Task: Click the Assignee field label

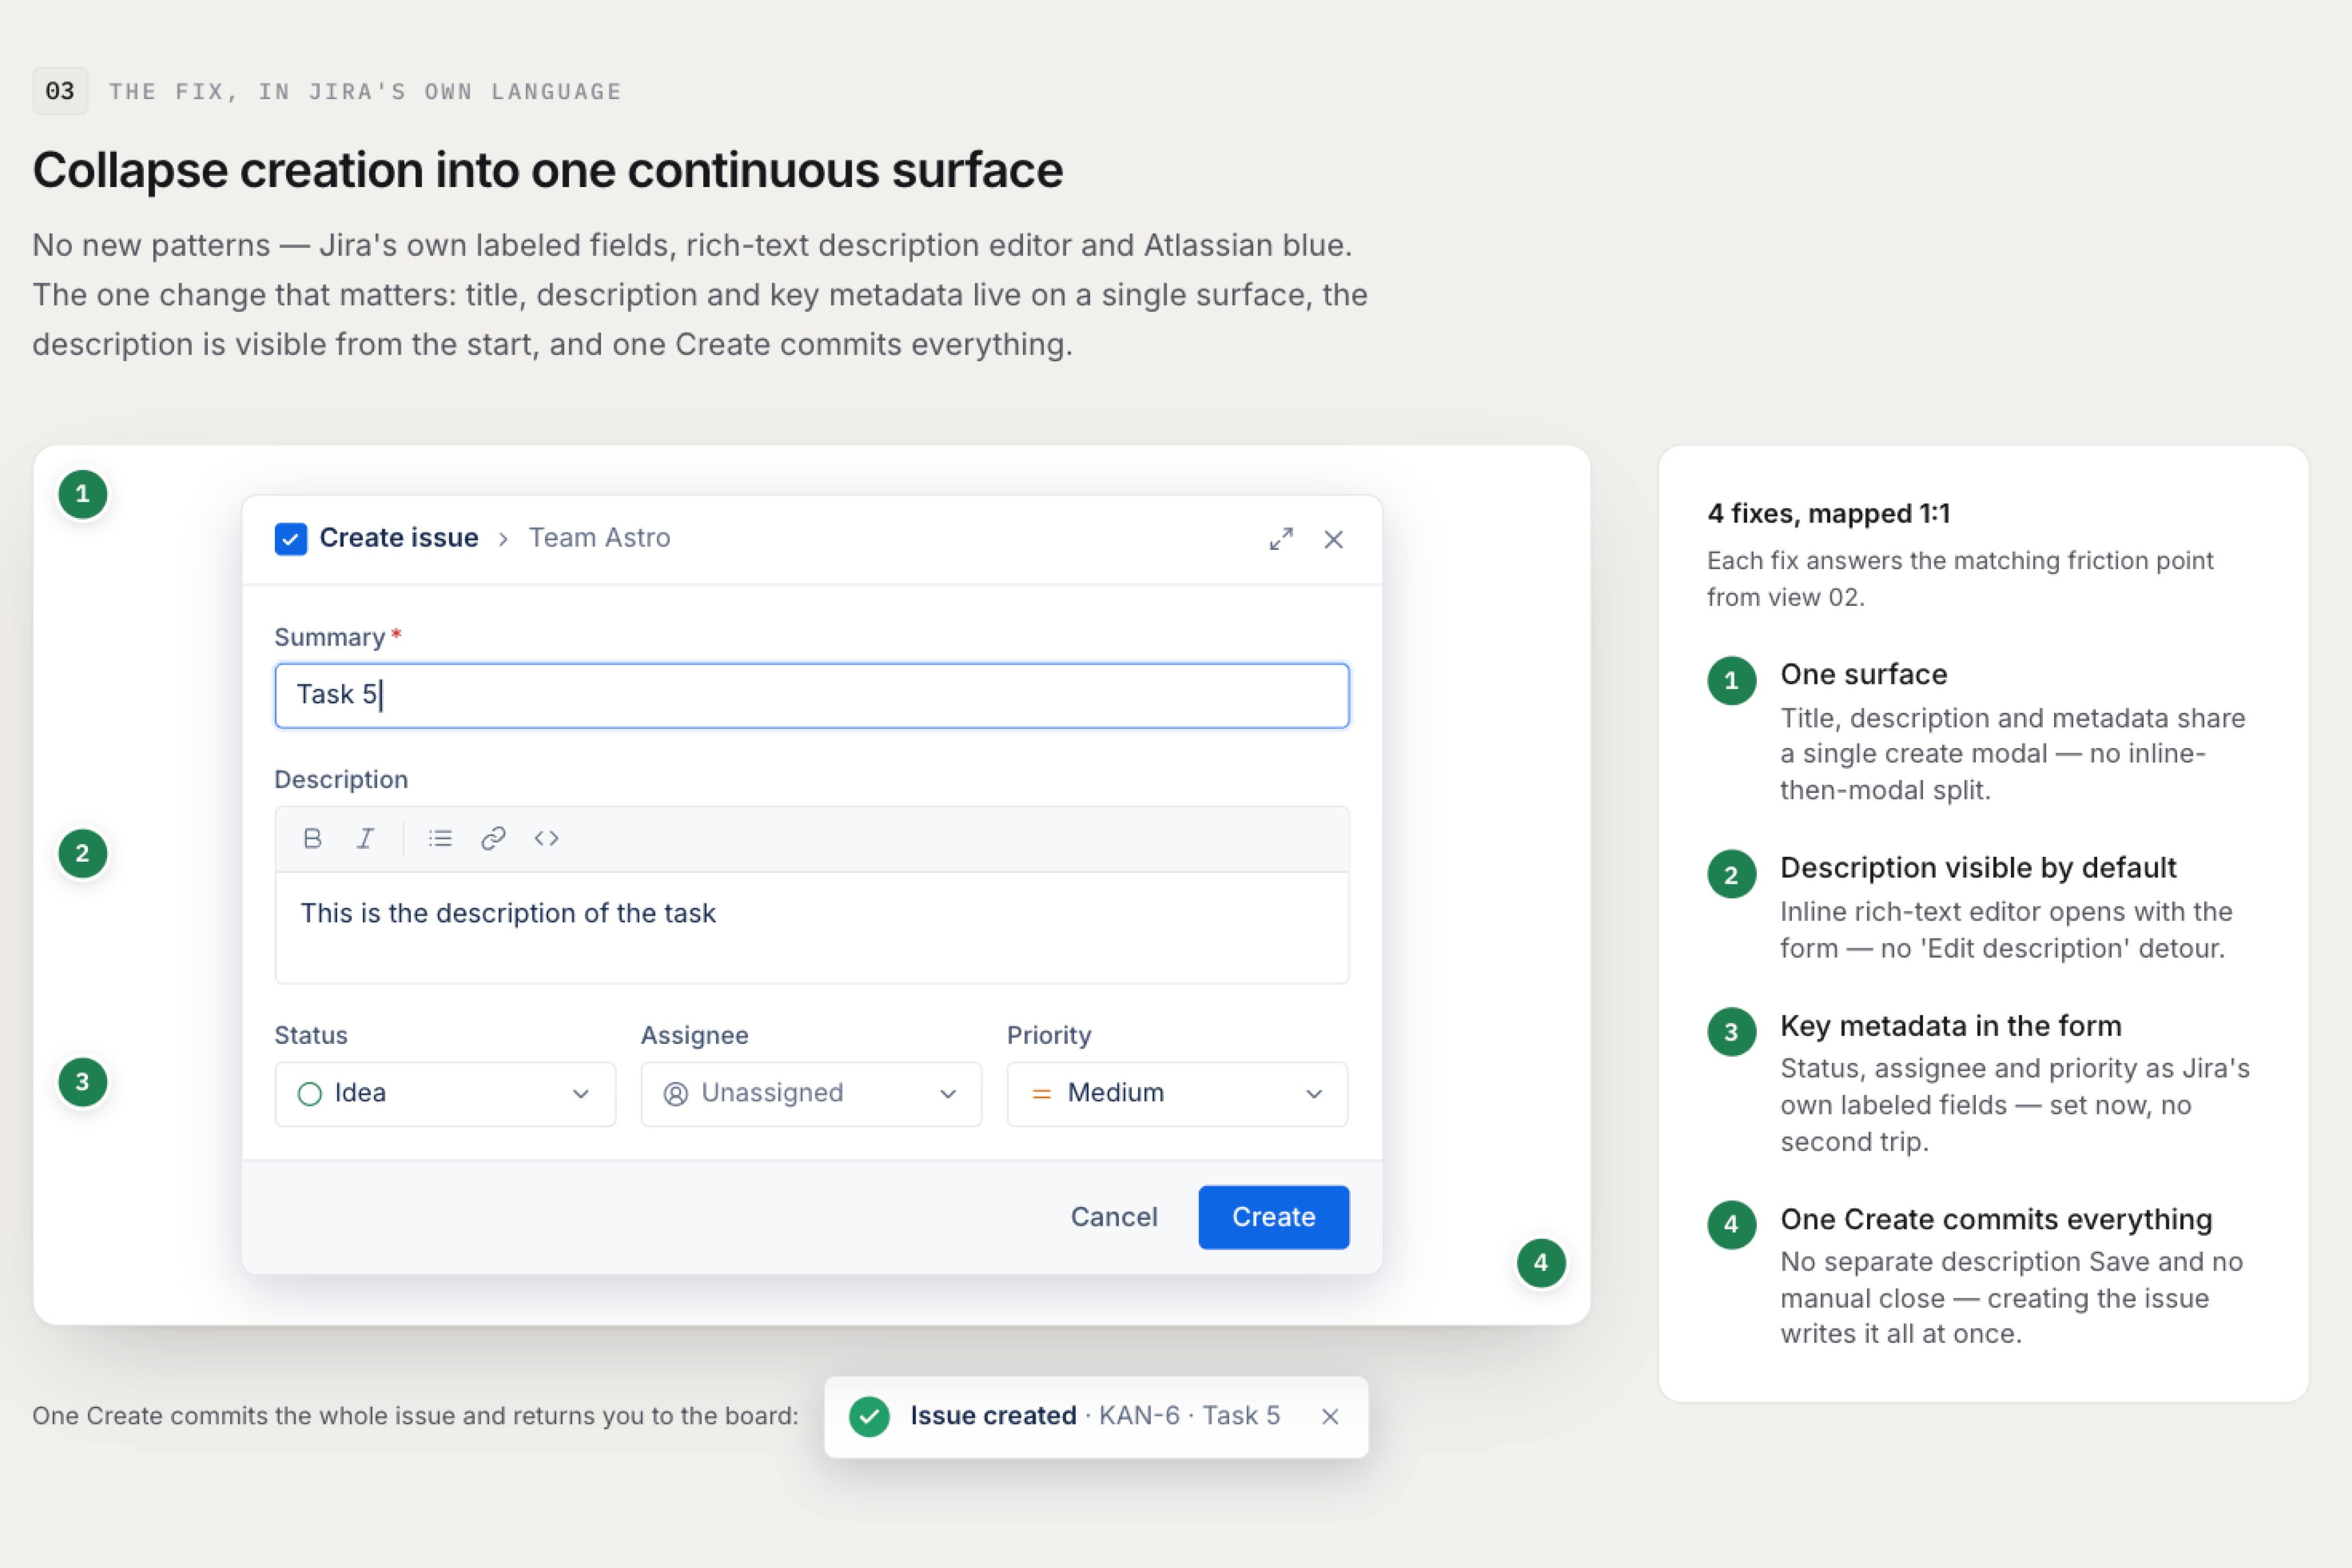Action: (x=695, y=1035)
